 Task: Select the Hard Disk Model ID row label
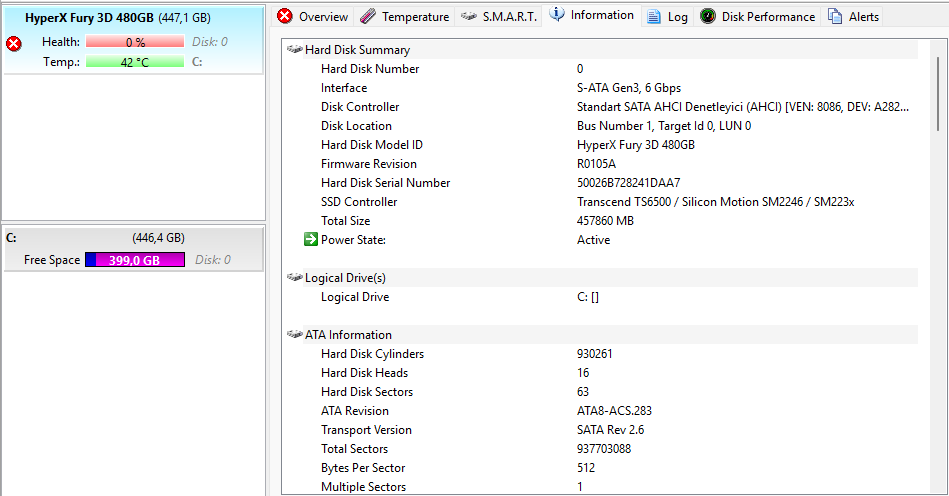(x=372, y=145)
